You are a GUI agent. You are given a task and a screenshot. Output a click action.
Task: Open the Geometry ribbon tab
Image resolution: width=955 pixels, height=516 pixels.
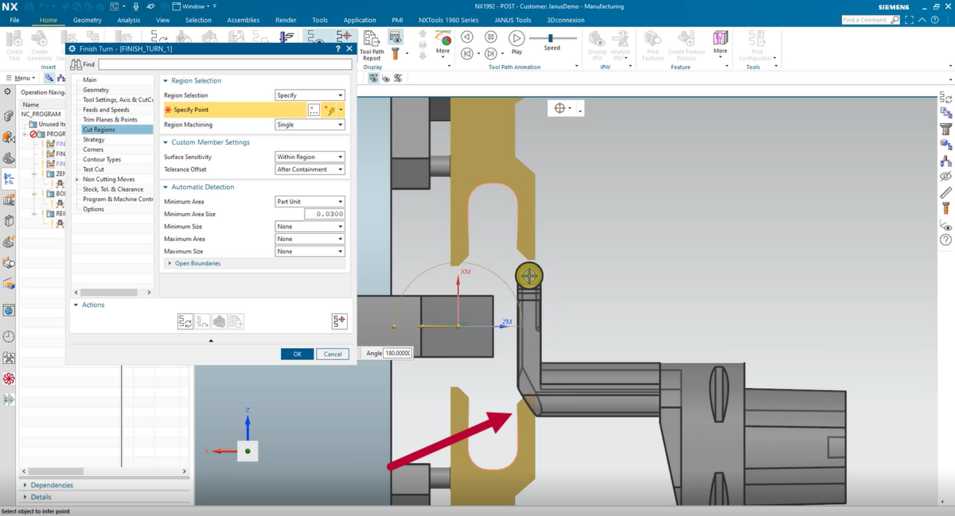[87, 20]
